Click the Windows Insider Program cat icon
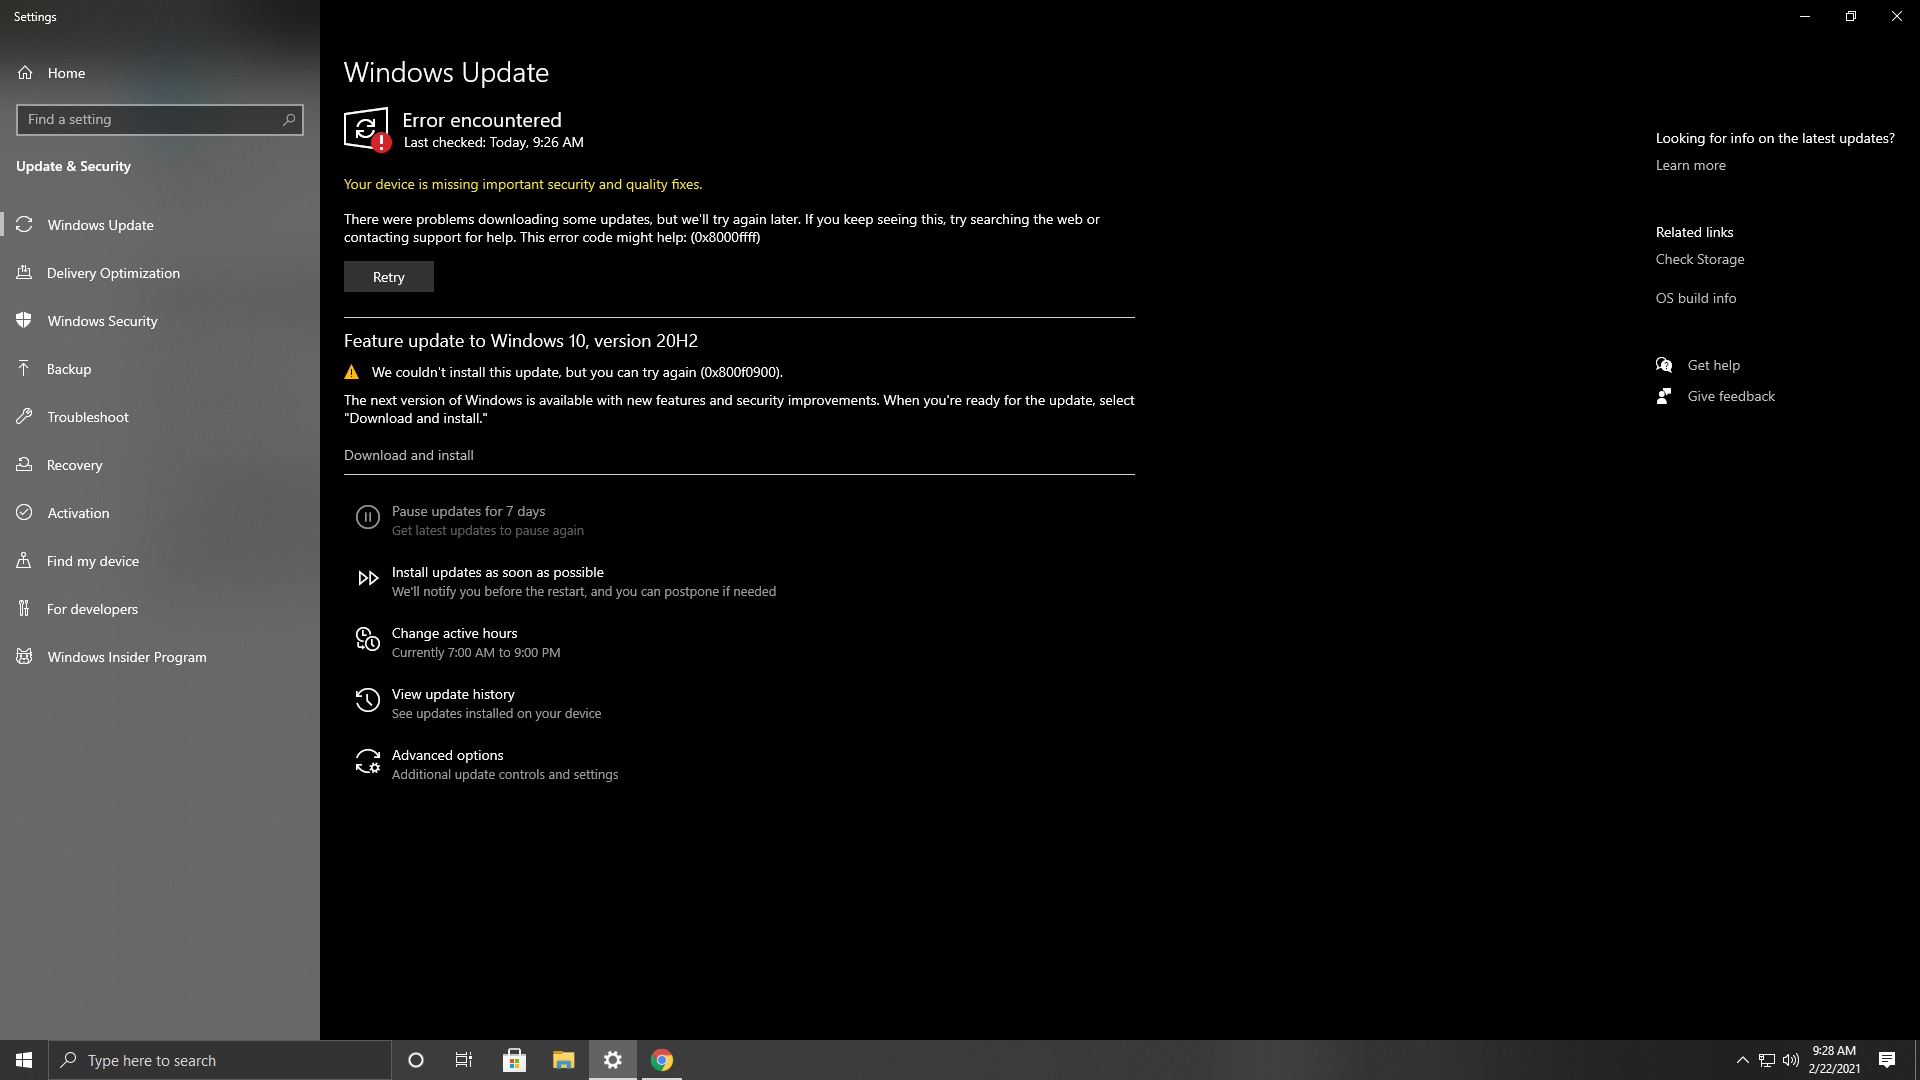 [24, 656]
